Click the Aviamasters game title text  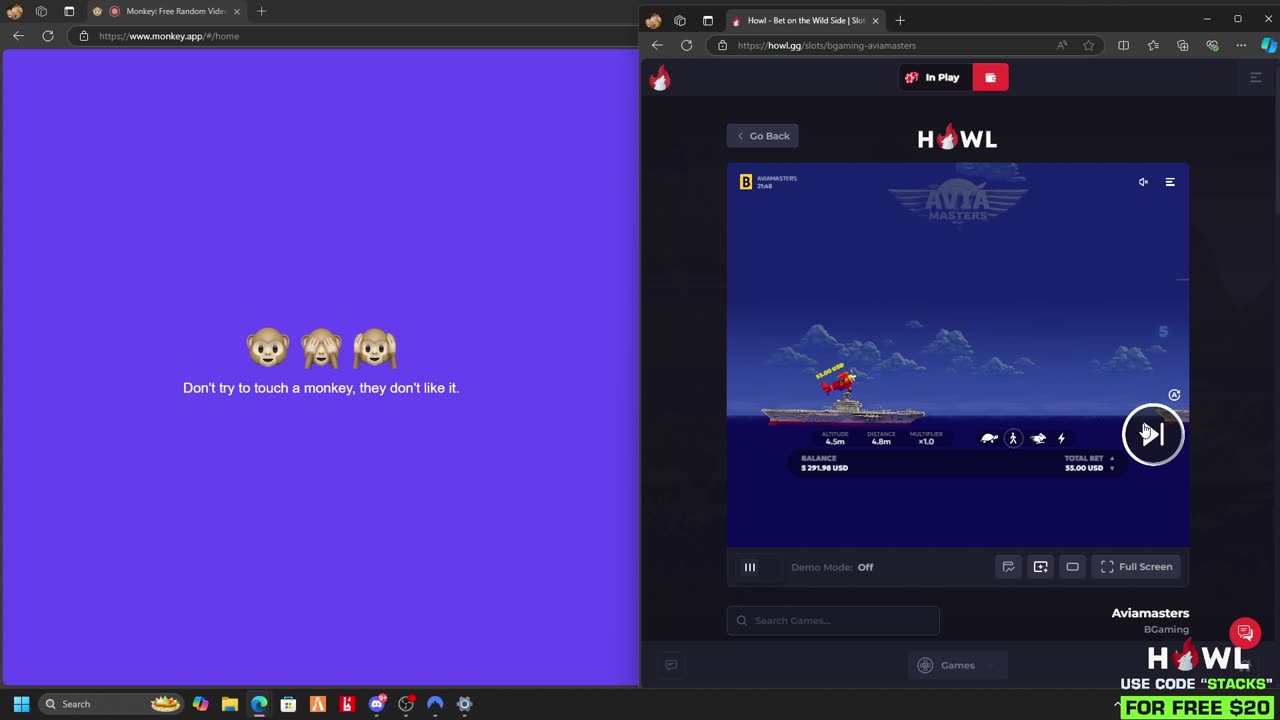[1150, 613]
